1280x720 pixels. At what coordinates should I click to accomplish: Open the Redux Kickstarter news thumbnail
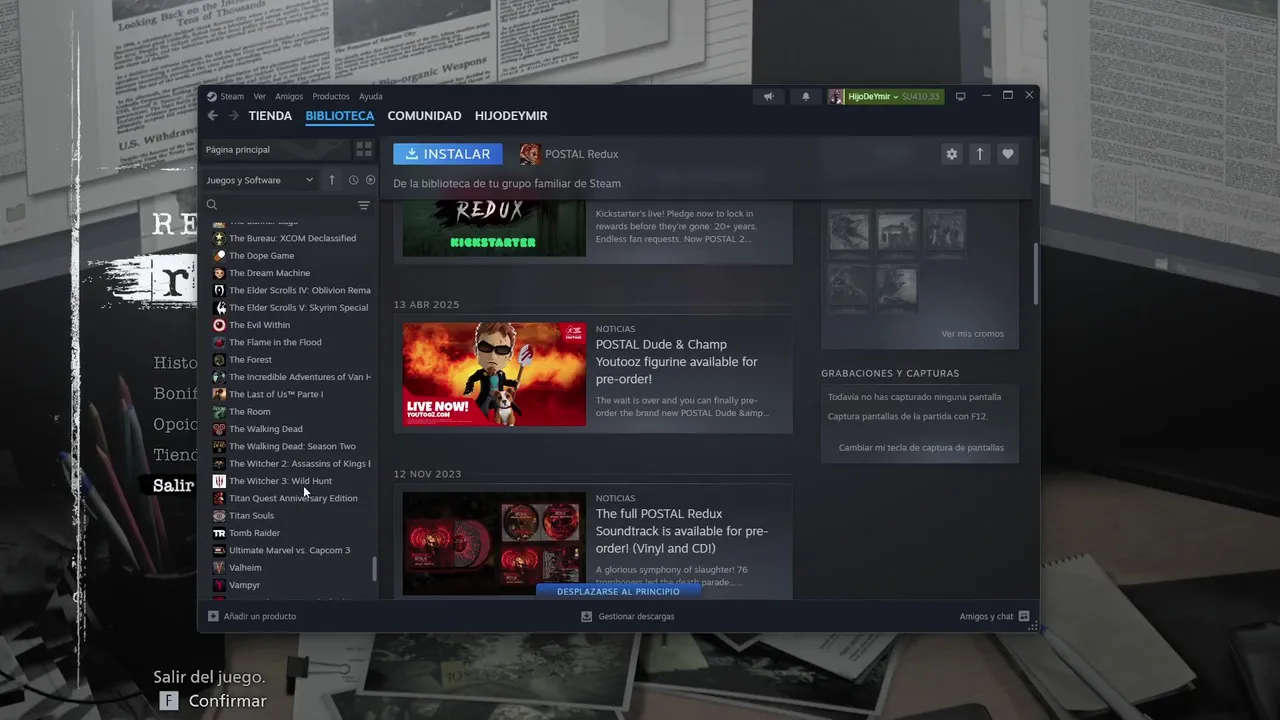coord(494,228)
